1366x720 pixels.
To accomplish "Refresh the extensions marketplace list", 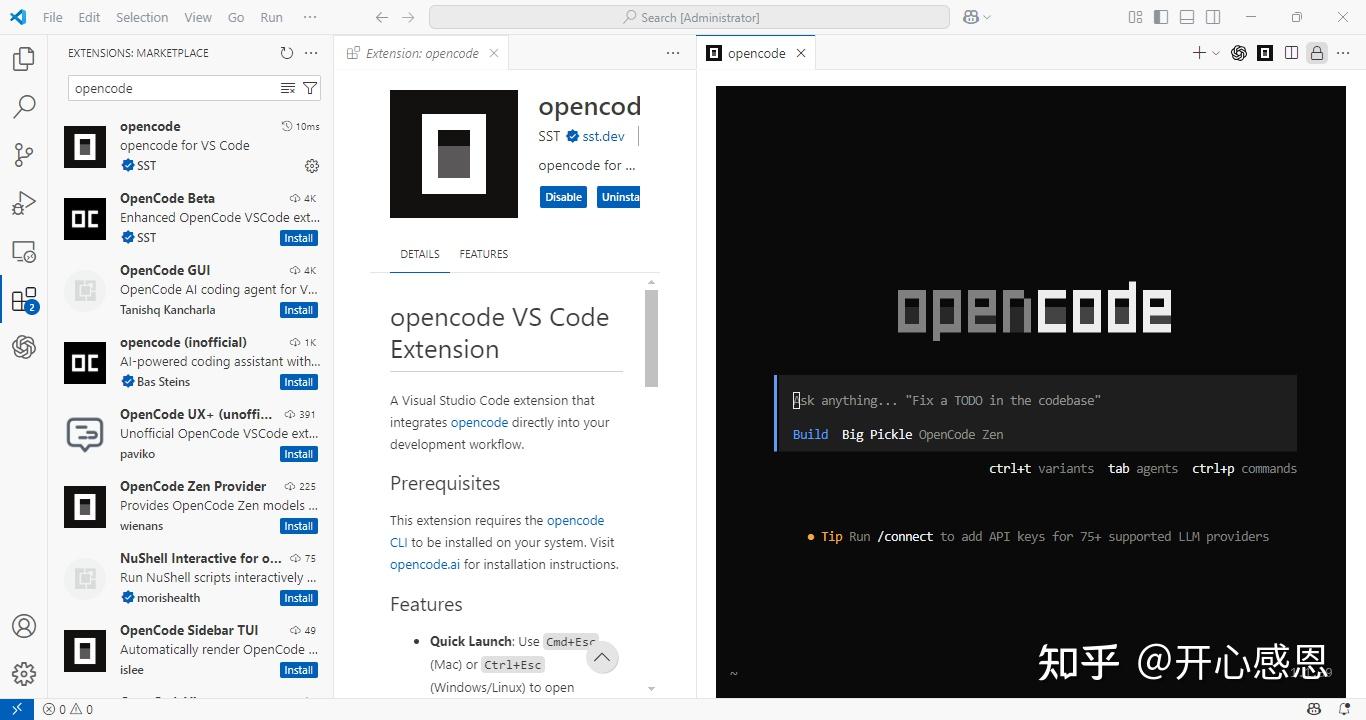I will (x=286, y=53).
